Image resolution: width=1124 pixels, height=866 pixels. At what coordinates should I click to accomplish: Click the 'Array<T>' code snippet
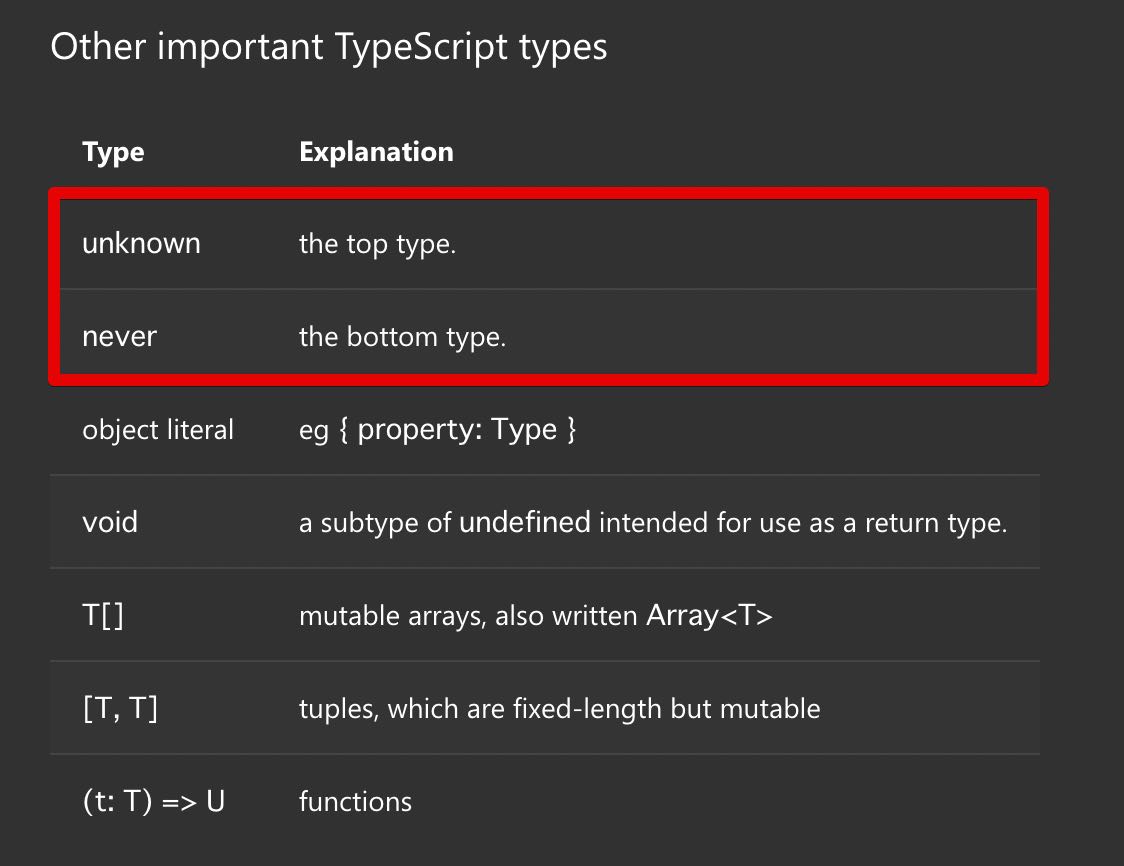click(x=709, y=615)
